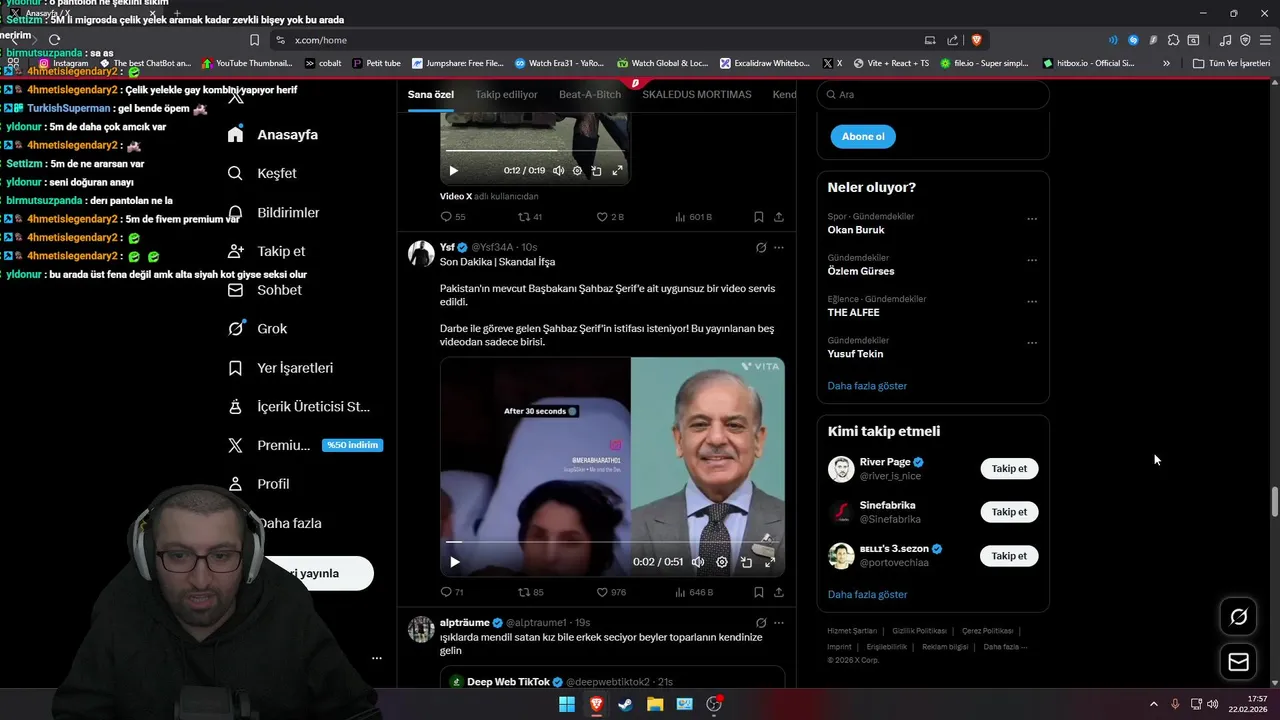
Task: Repost the post with 41 reposts
Action: (530, 217)
